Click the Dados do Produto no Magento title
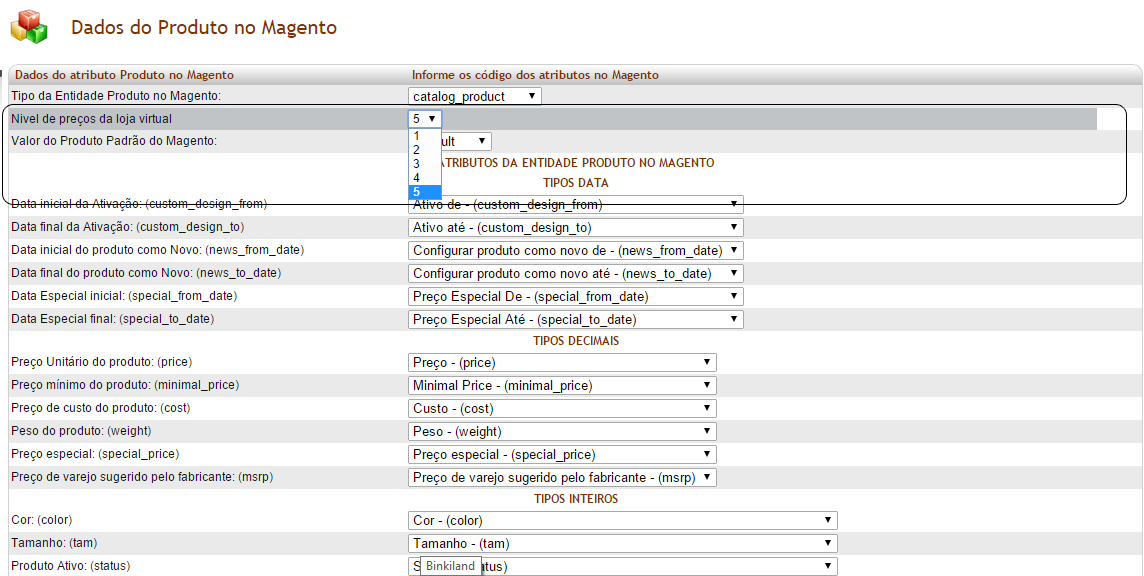 pos(204,28)
